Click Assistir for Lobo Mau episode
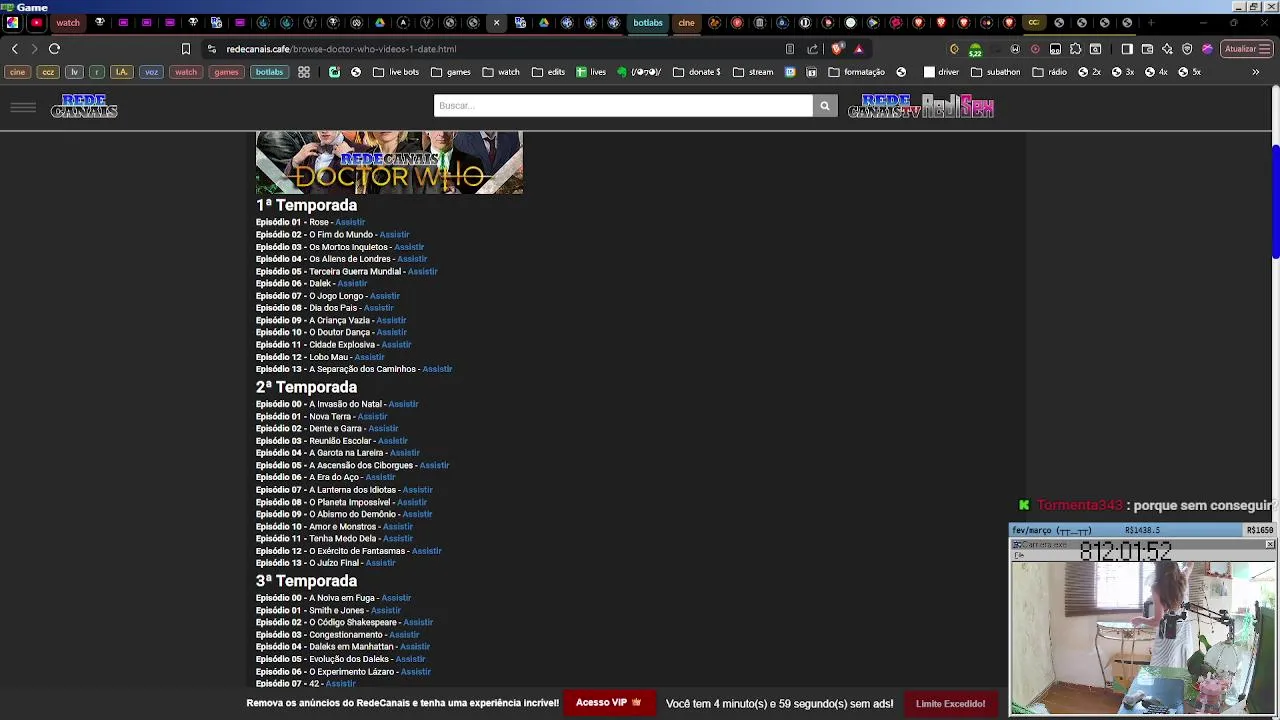Screen dimensions: 1280x720 pyautogui.click(x=369, y=357)
